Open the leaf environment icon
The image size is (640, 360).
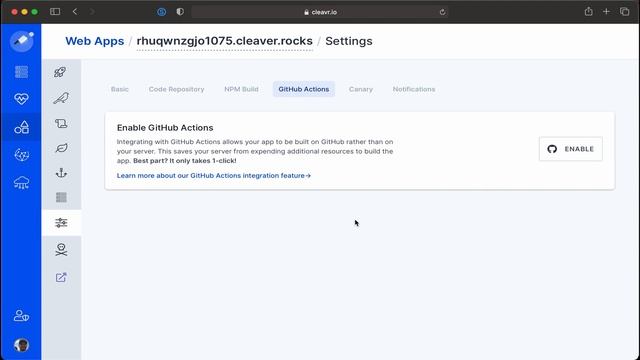(61, 148)
